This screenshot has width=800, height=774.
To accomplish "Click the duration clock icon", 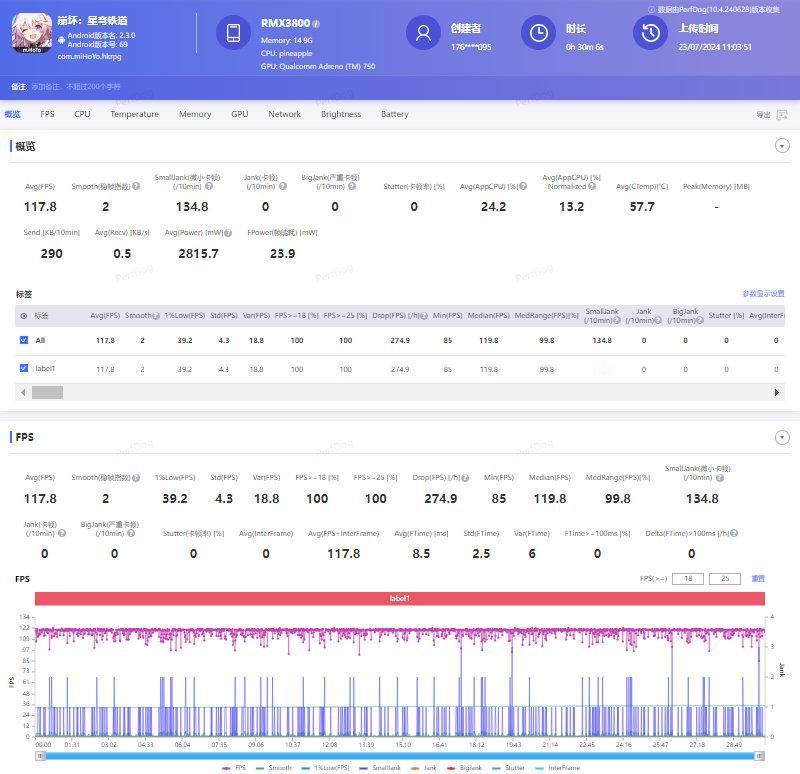I will [x=538, y=33].
